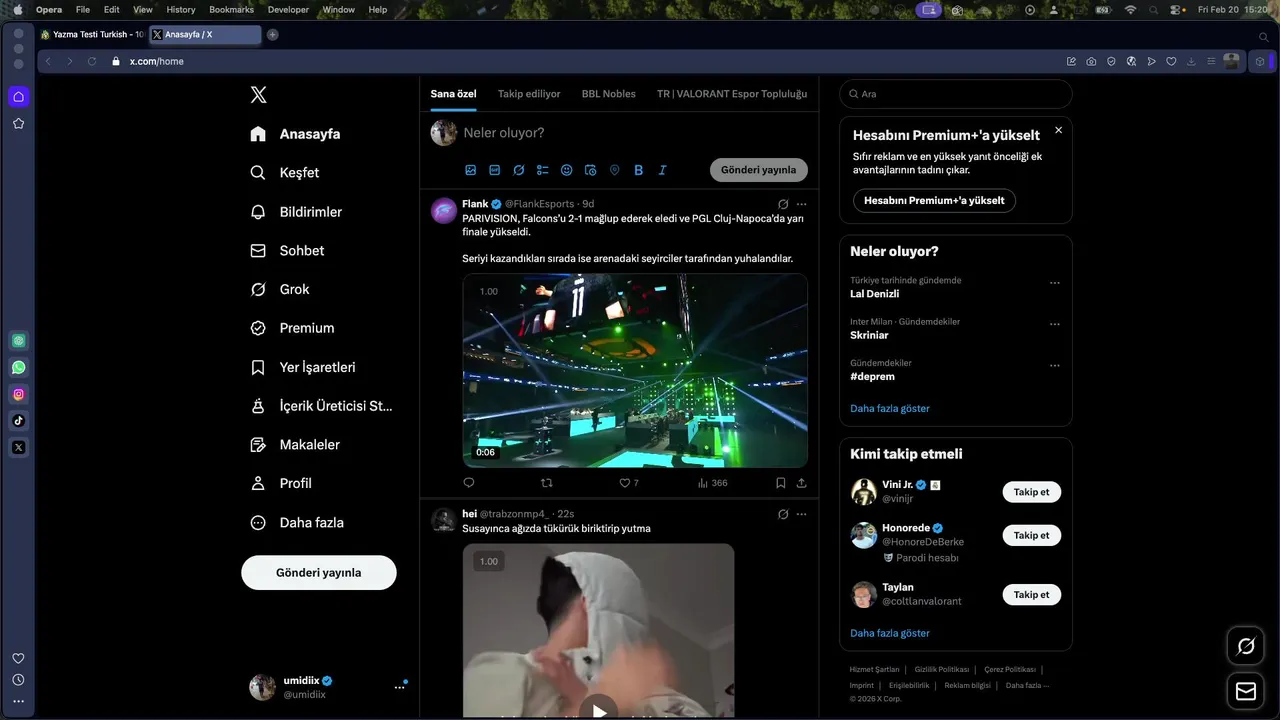Schedule the post via calendar icon

[x=591, y=170]
